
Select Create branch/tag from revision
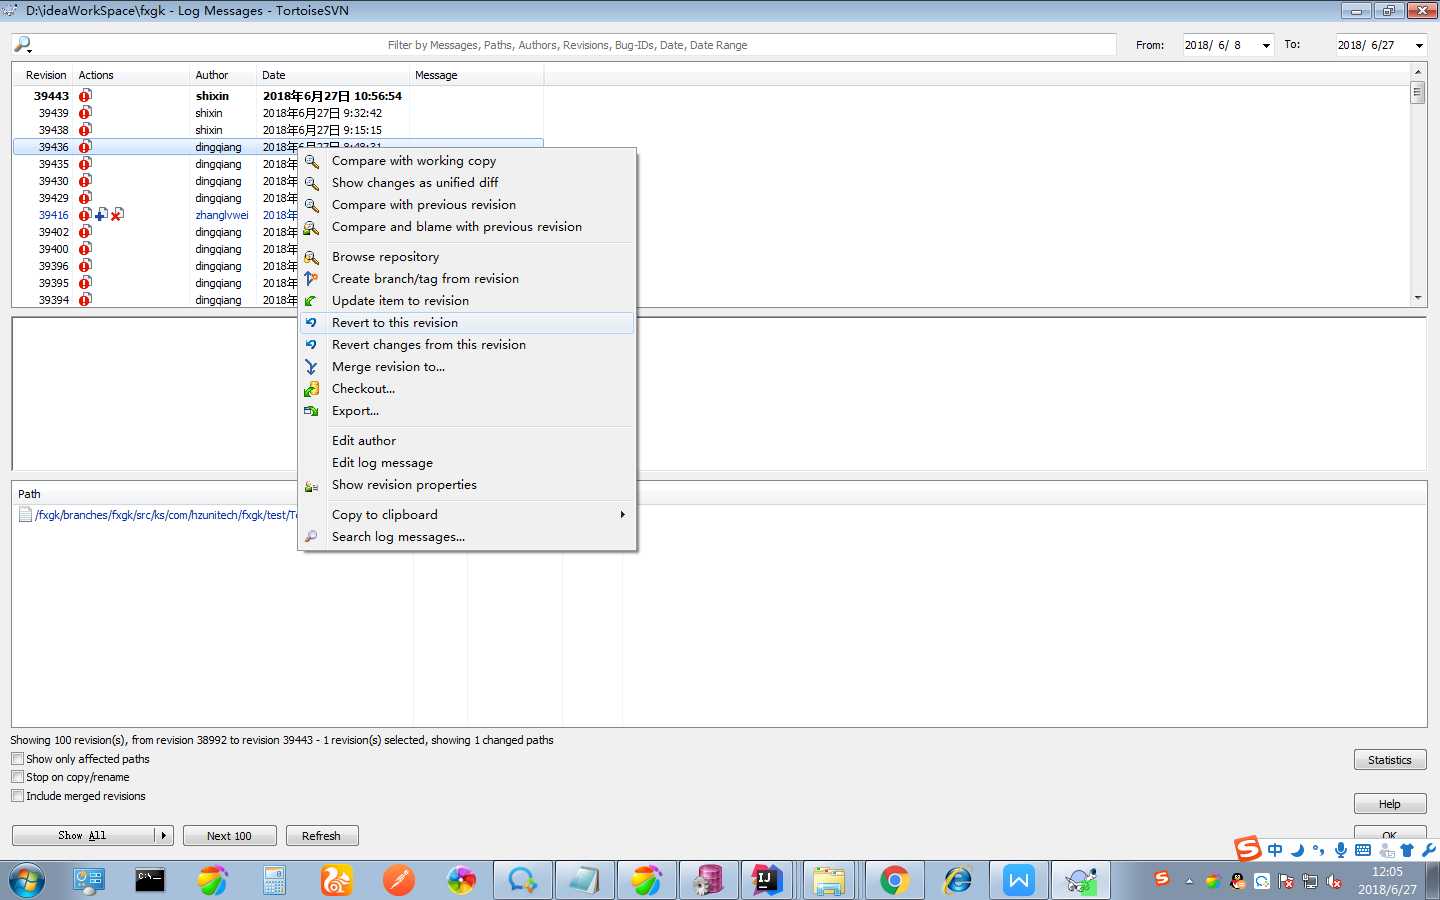425,279
